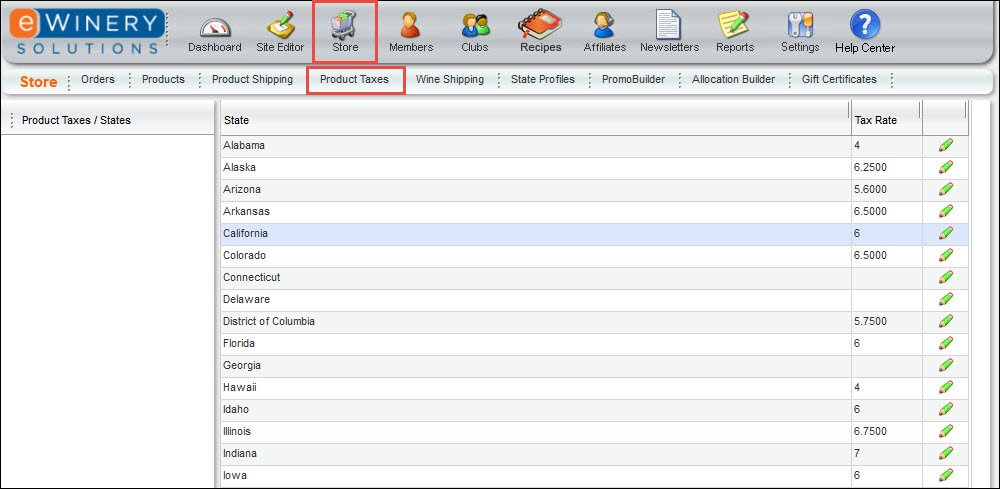Screen dimensions: 1000x489
Task: Open the Members icon
Action: click(x=410, y=27)
